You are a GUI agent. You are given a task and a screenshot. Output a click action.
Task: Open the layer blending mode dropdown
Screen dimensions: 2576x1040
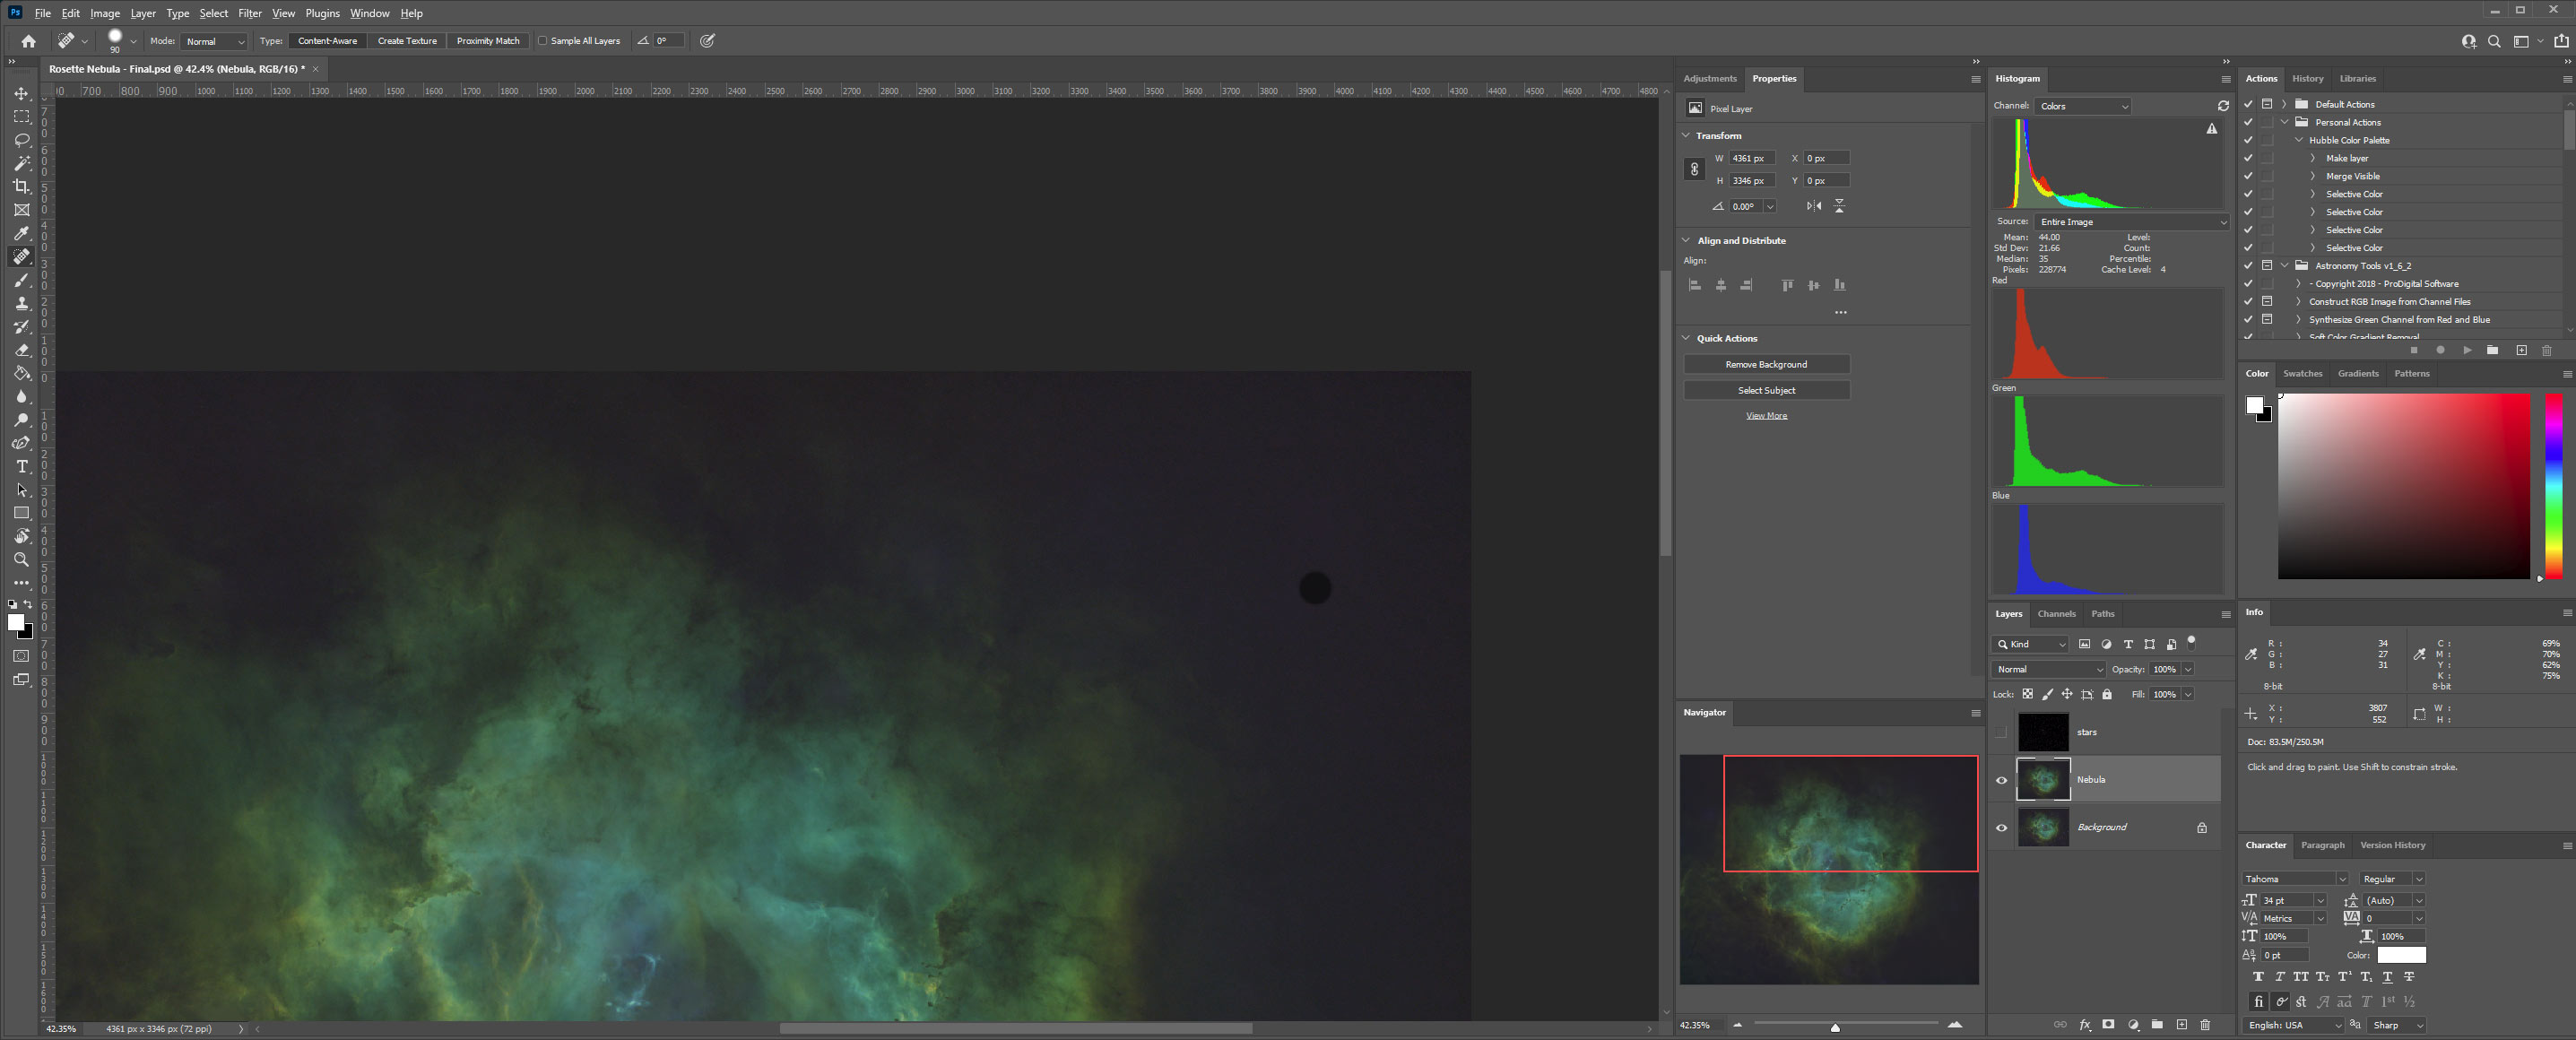click(2046, 668)
